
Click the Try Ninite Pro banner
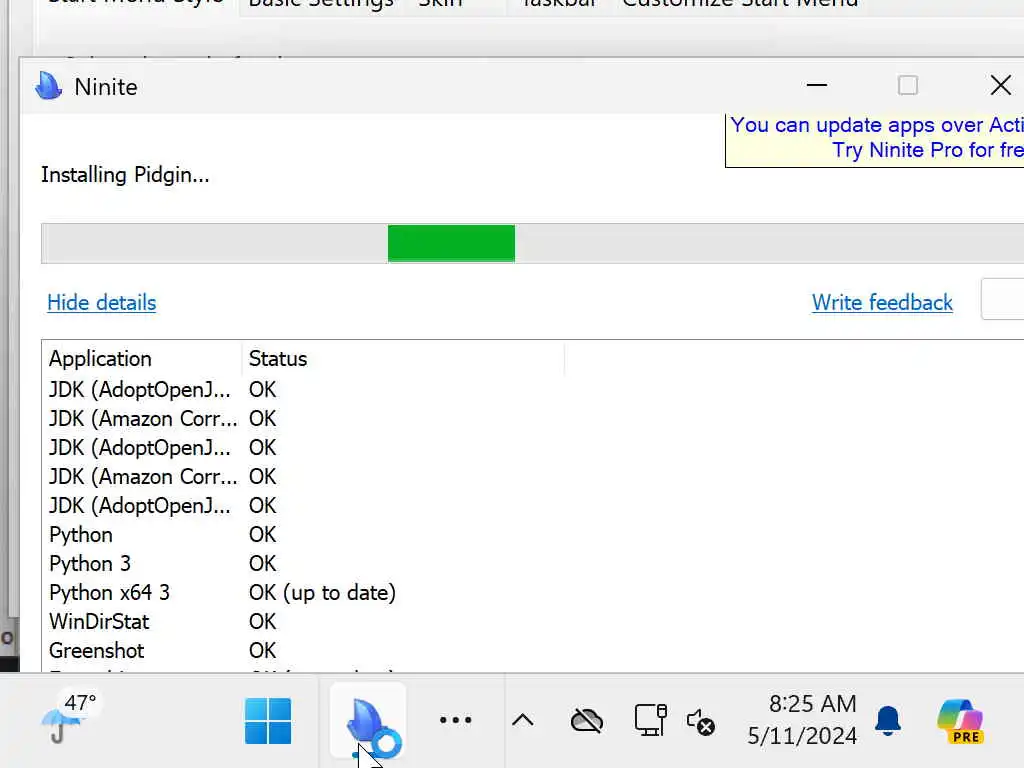click(875, 138)
